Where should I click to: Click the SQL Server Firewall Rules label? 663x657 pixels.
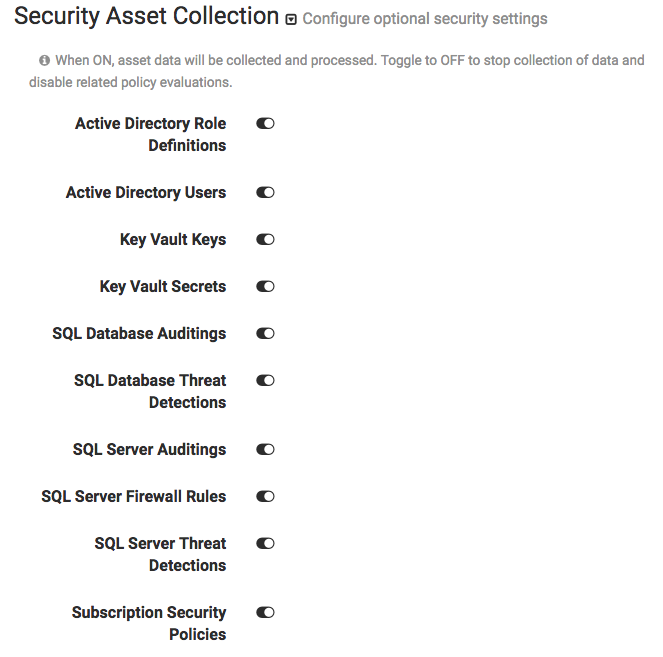click(x=134, y=497)
